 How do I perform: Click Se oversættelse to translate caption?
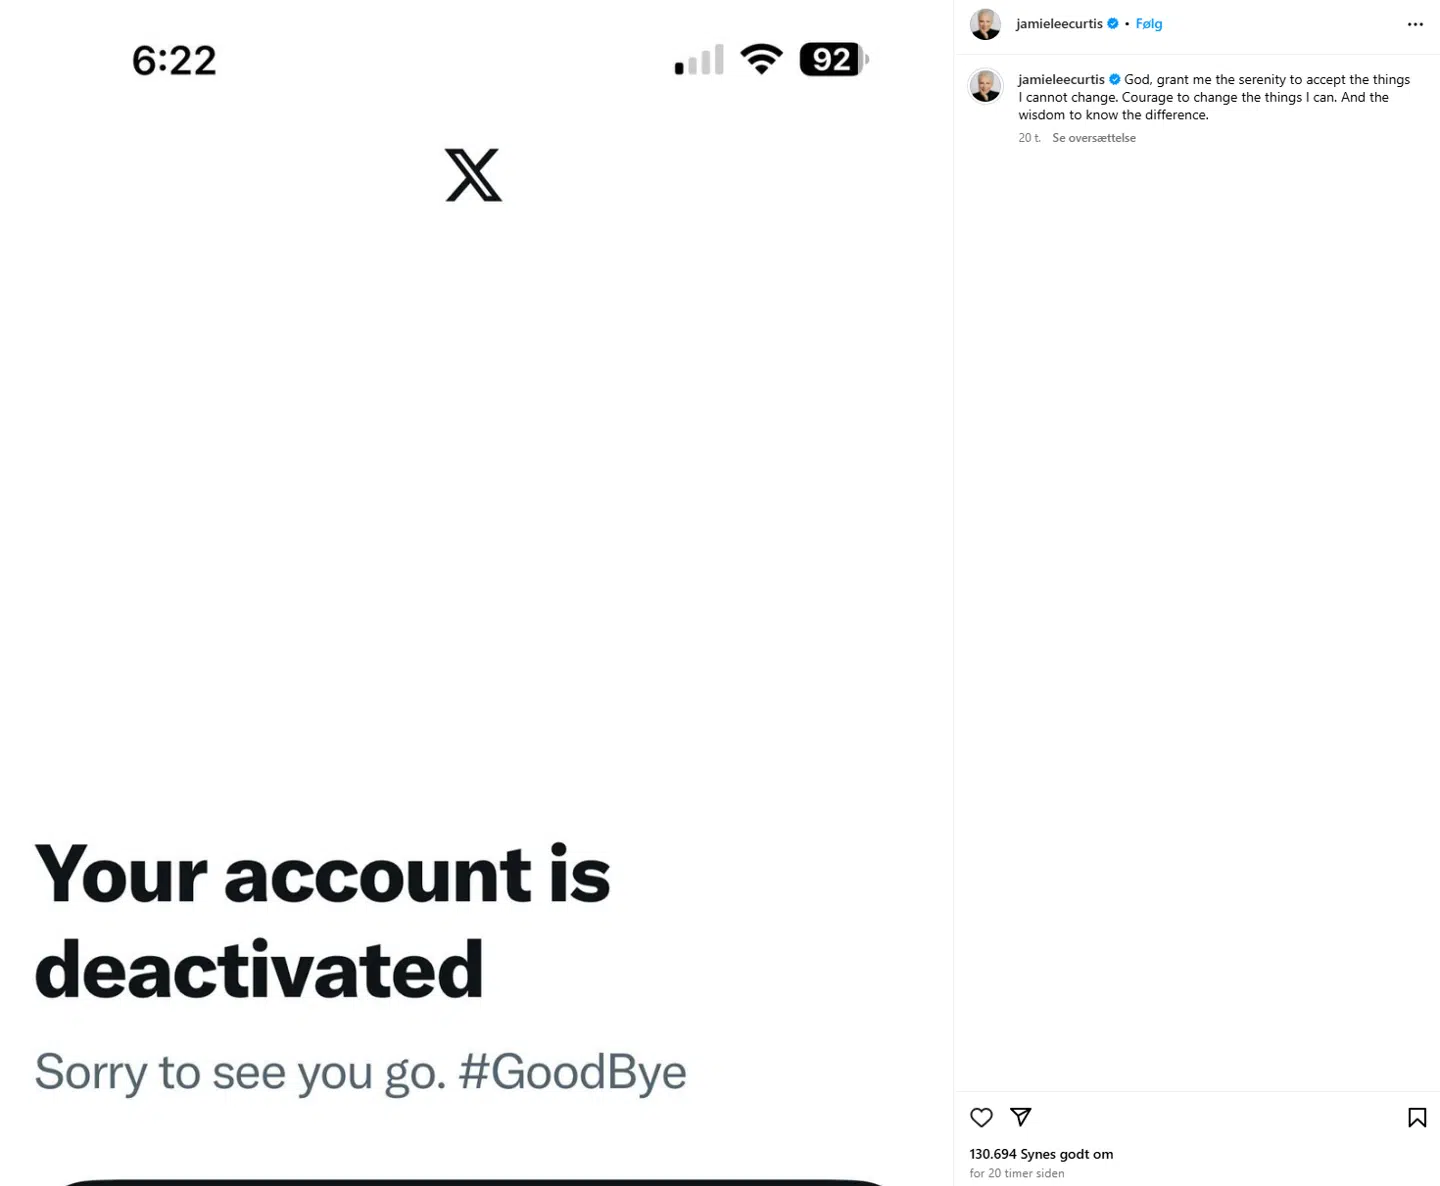1093,138
